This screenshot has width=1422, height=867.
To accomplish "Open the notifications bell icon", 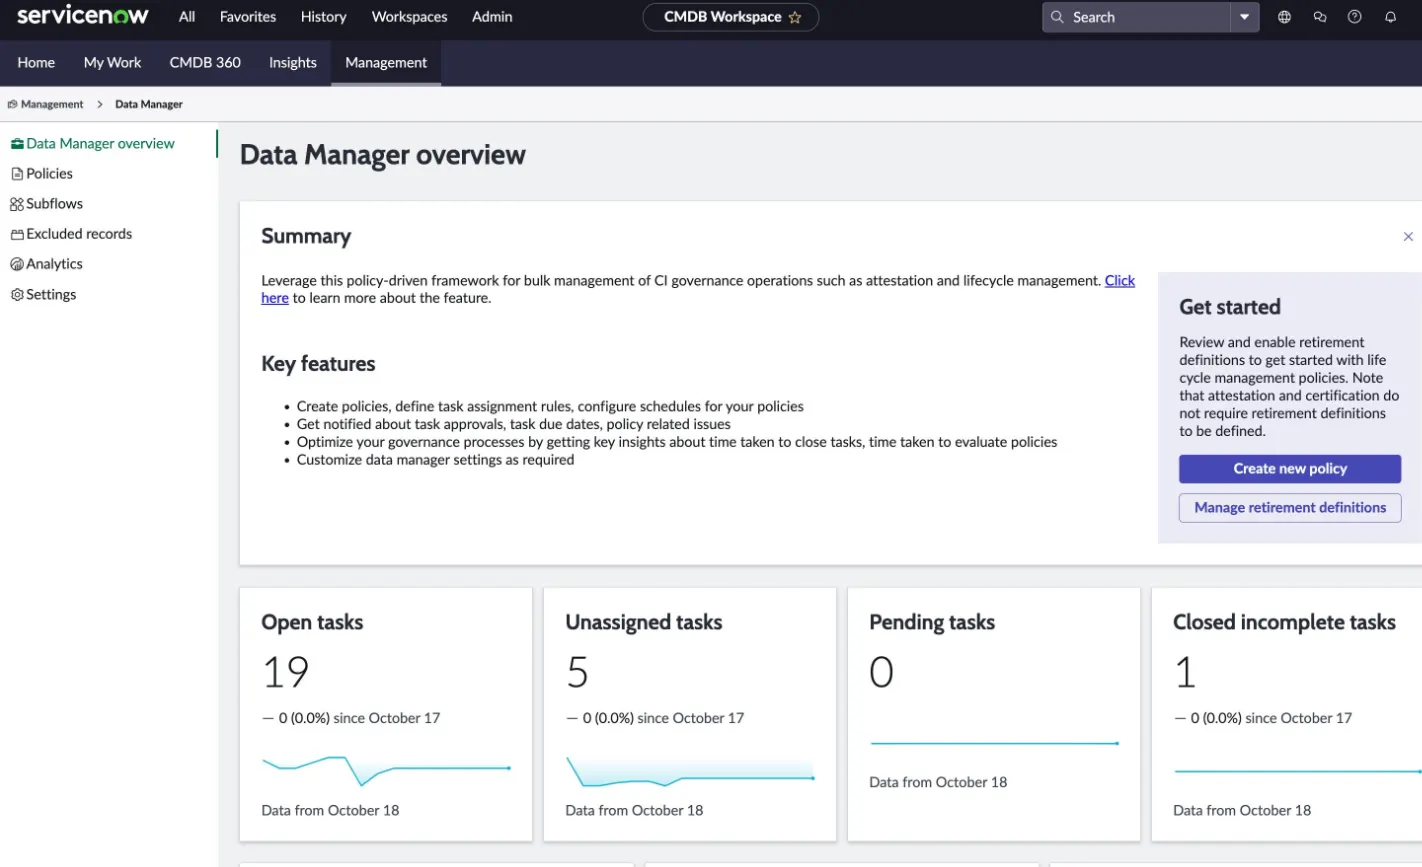I will pyautogui.click(x=1390, y=17).
